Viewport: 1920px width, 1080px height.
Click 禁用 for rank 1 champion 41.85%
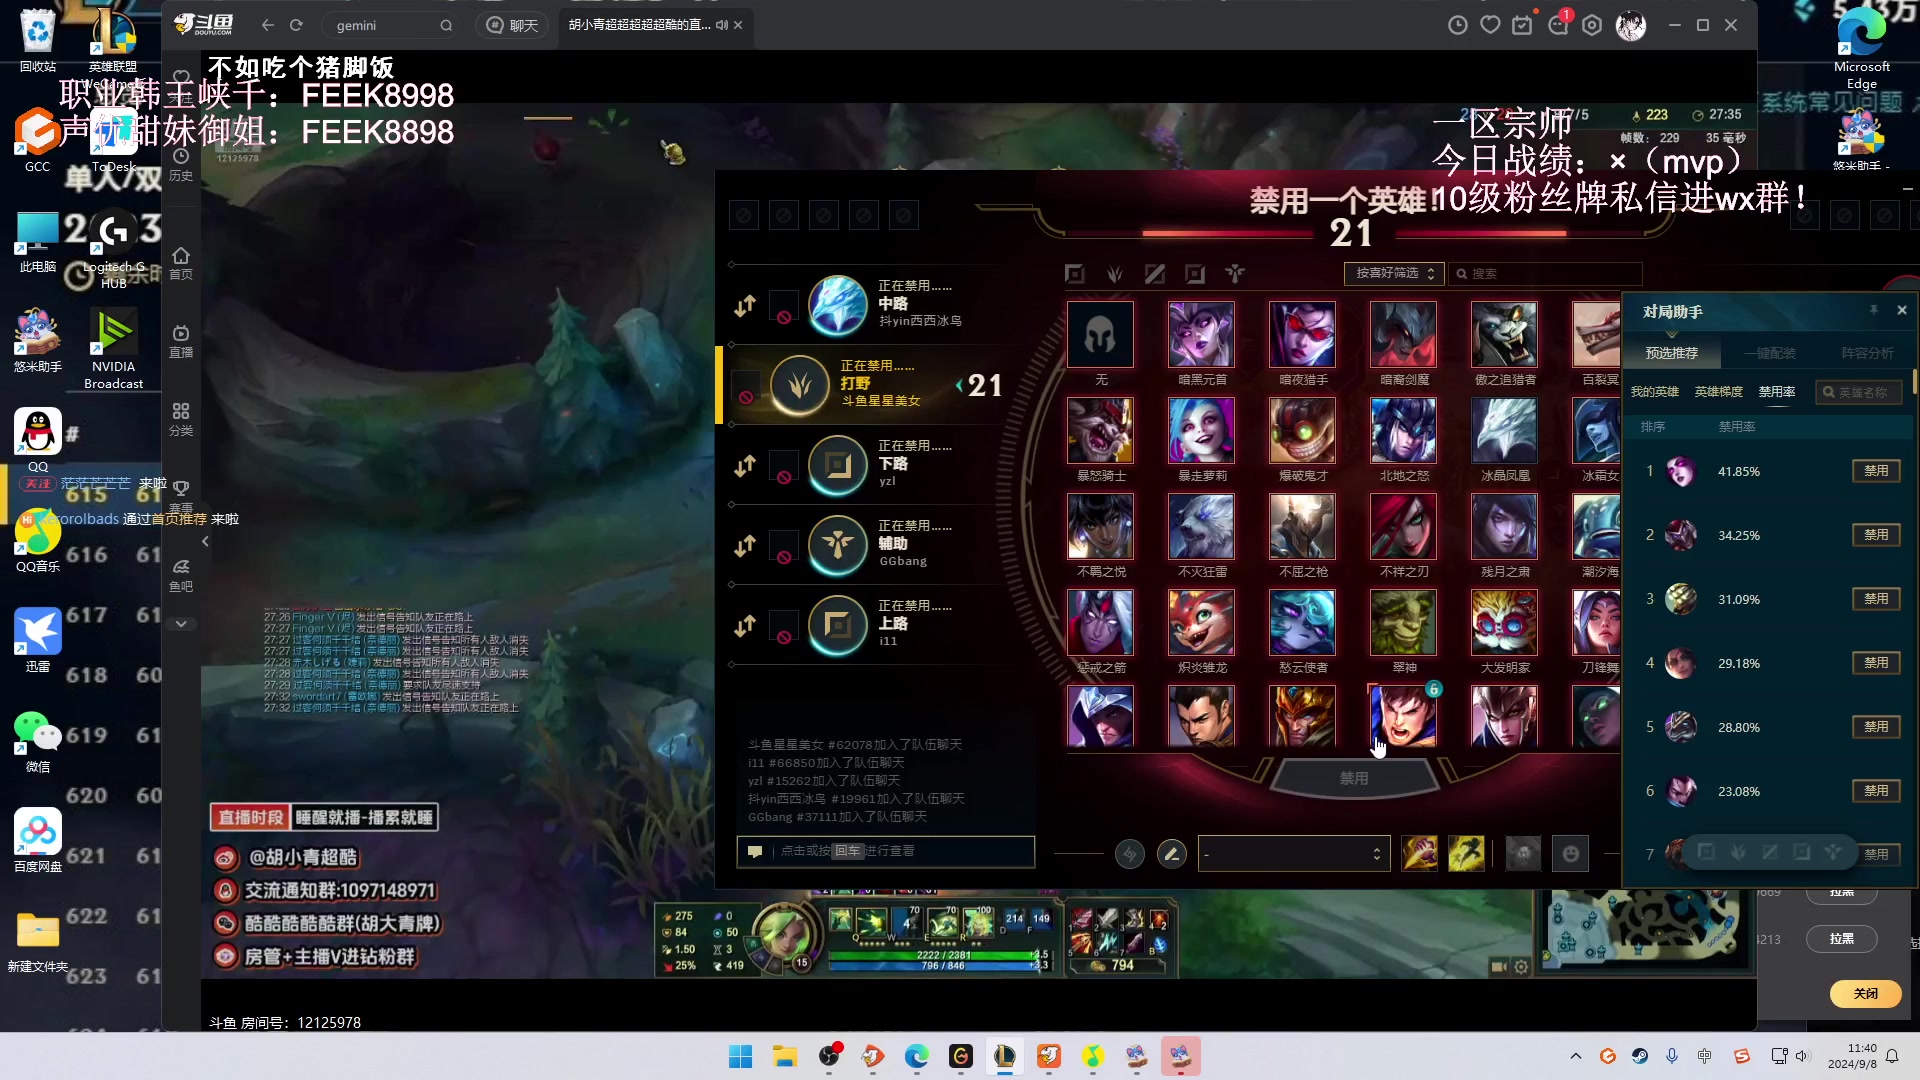tap(1876, 471)
